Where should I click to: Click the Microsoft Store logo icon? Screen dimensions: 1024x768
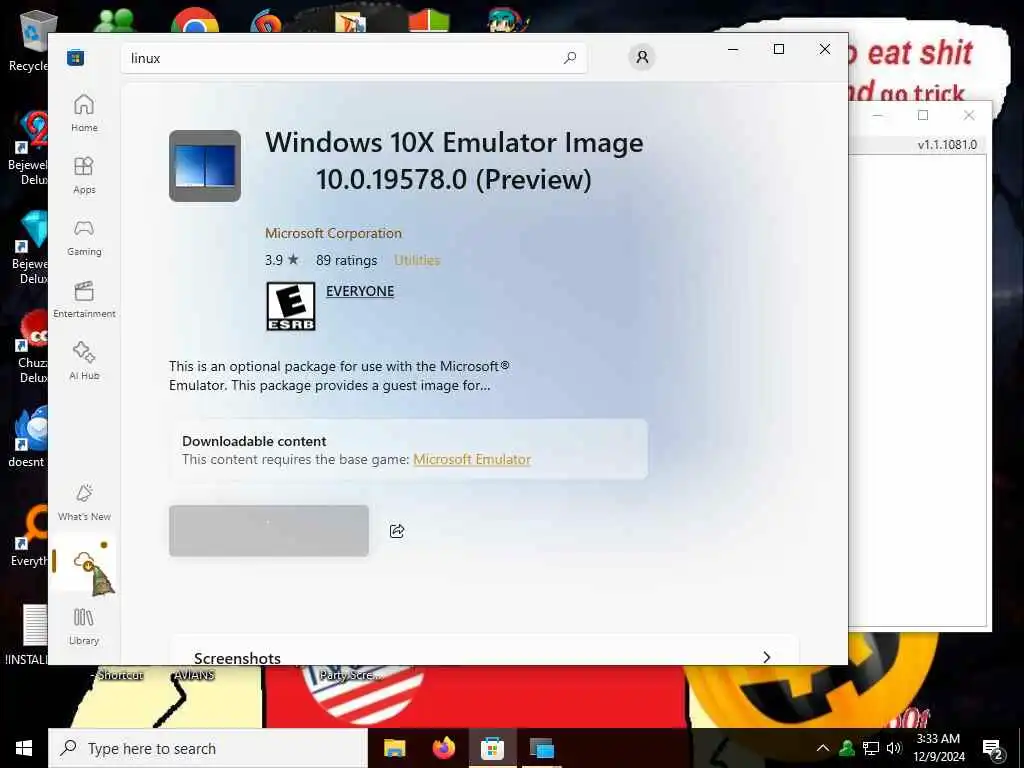75,57
